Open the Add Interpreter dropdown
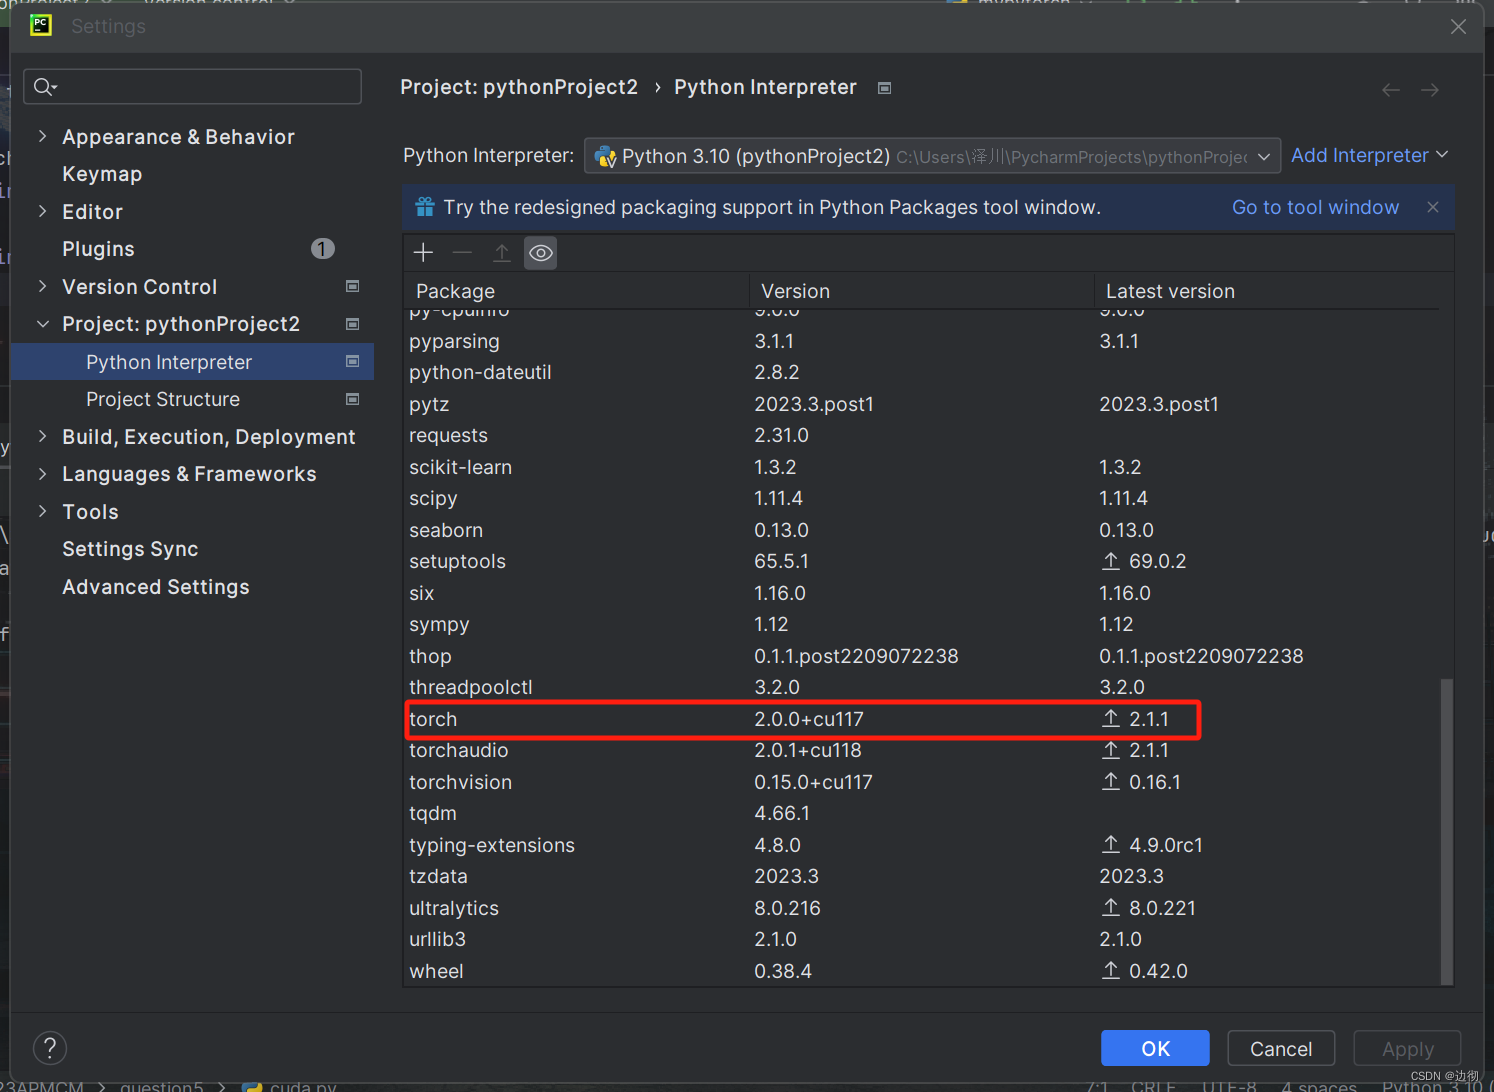The image size is (1494, 1092). (x=1369, y=155)
